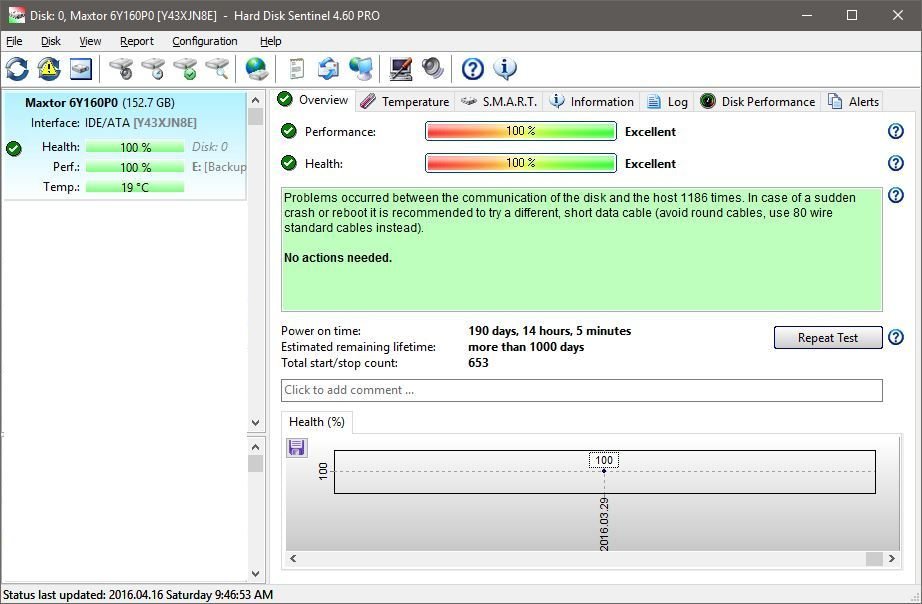
Task: Click the 190 days, 14 hours, 5 minutes value
Action: click(549, 331)
